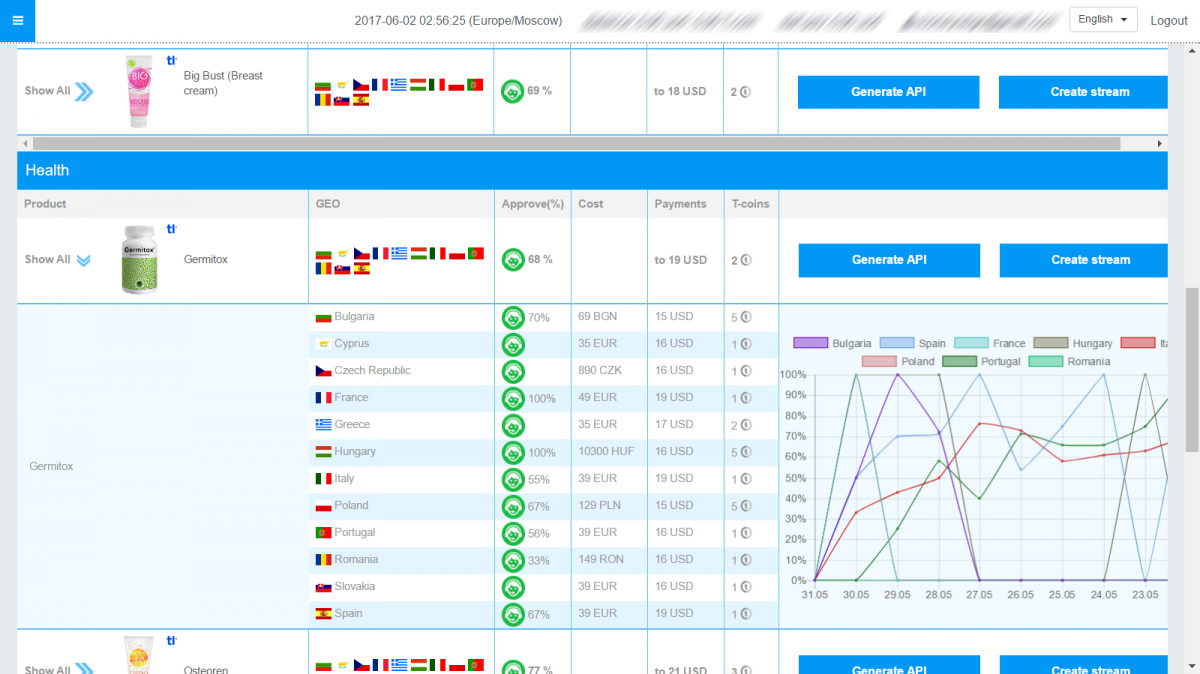Screen dimensions: 1200x674
Task: Click the Spain flag in country list
Action: pos(323,614)
